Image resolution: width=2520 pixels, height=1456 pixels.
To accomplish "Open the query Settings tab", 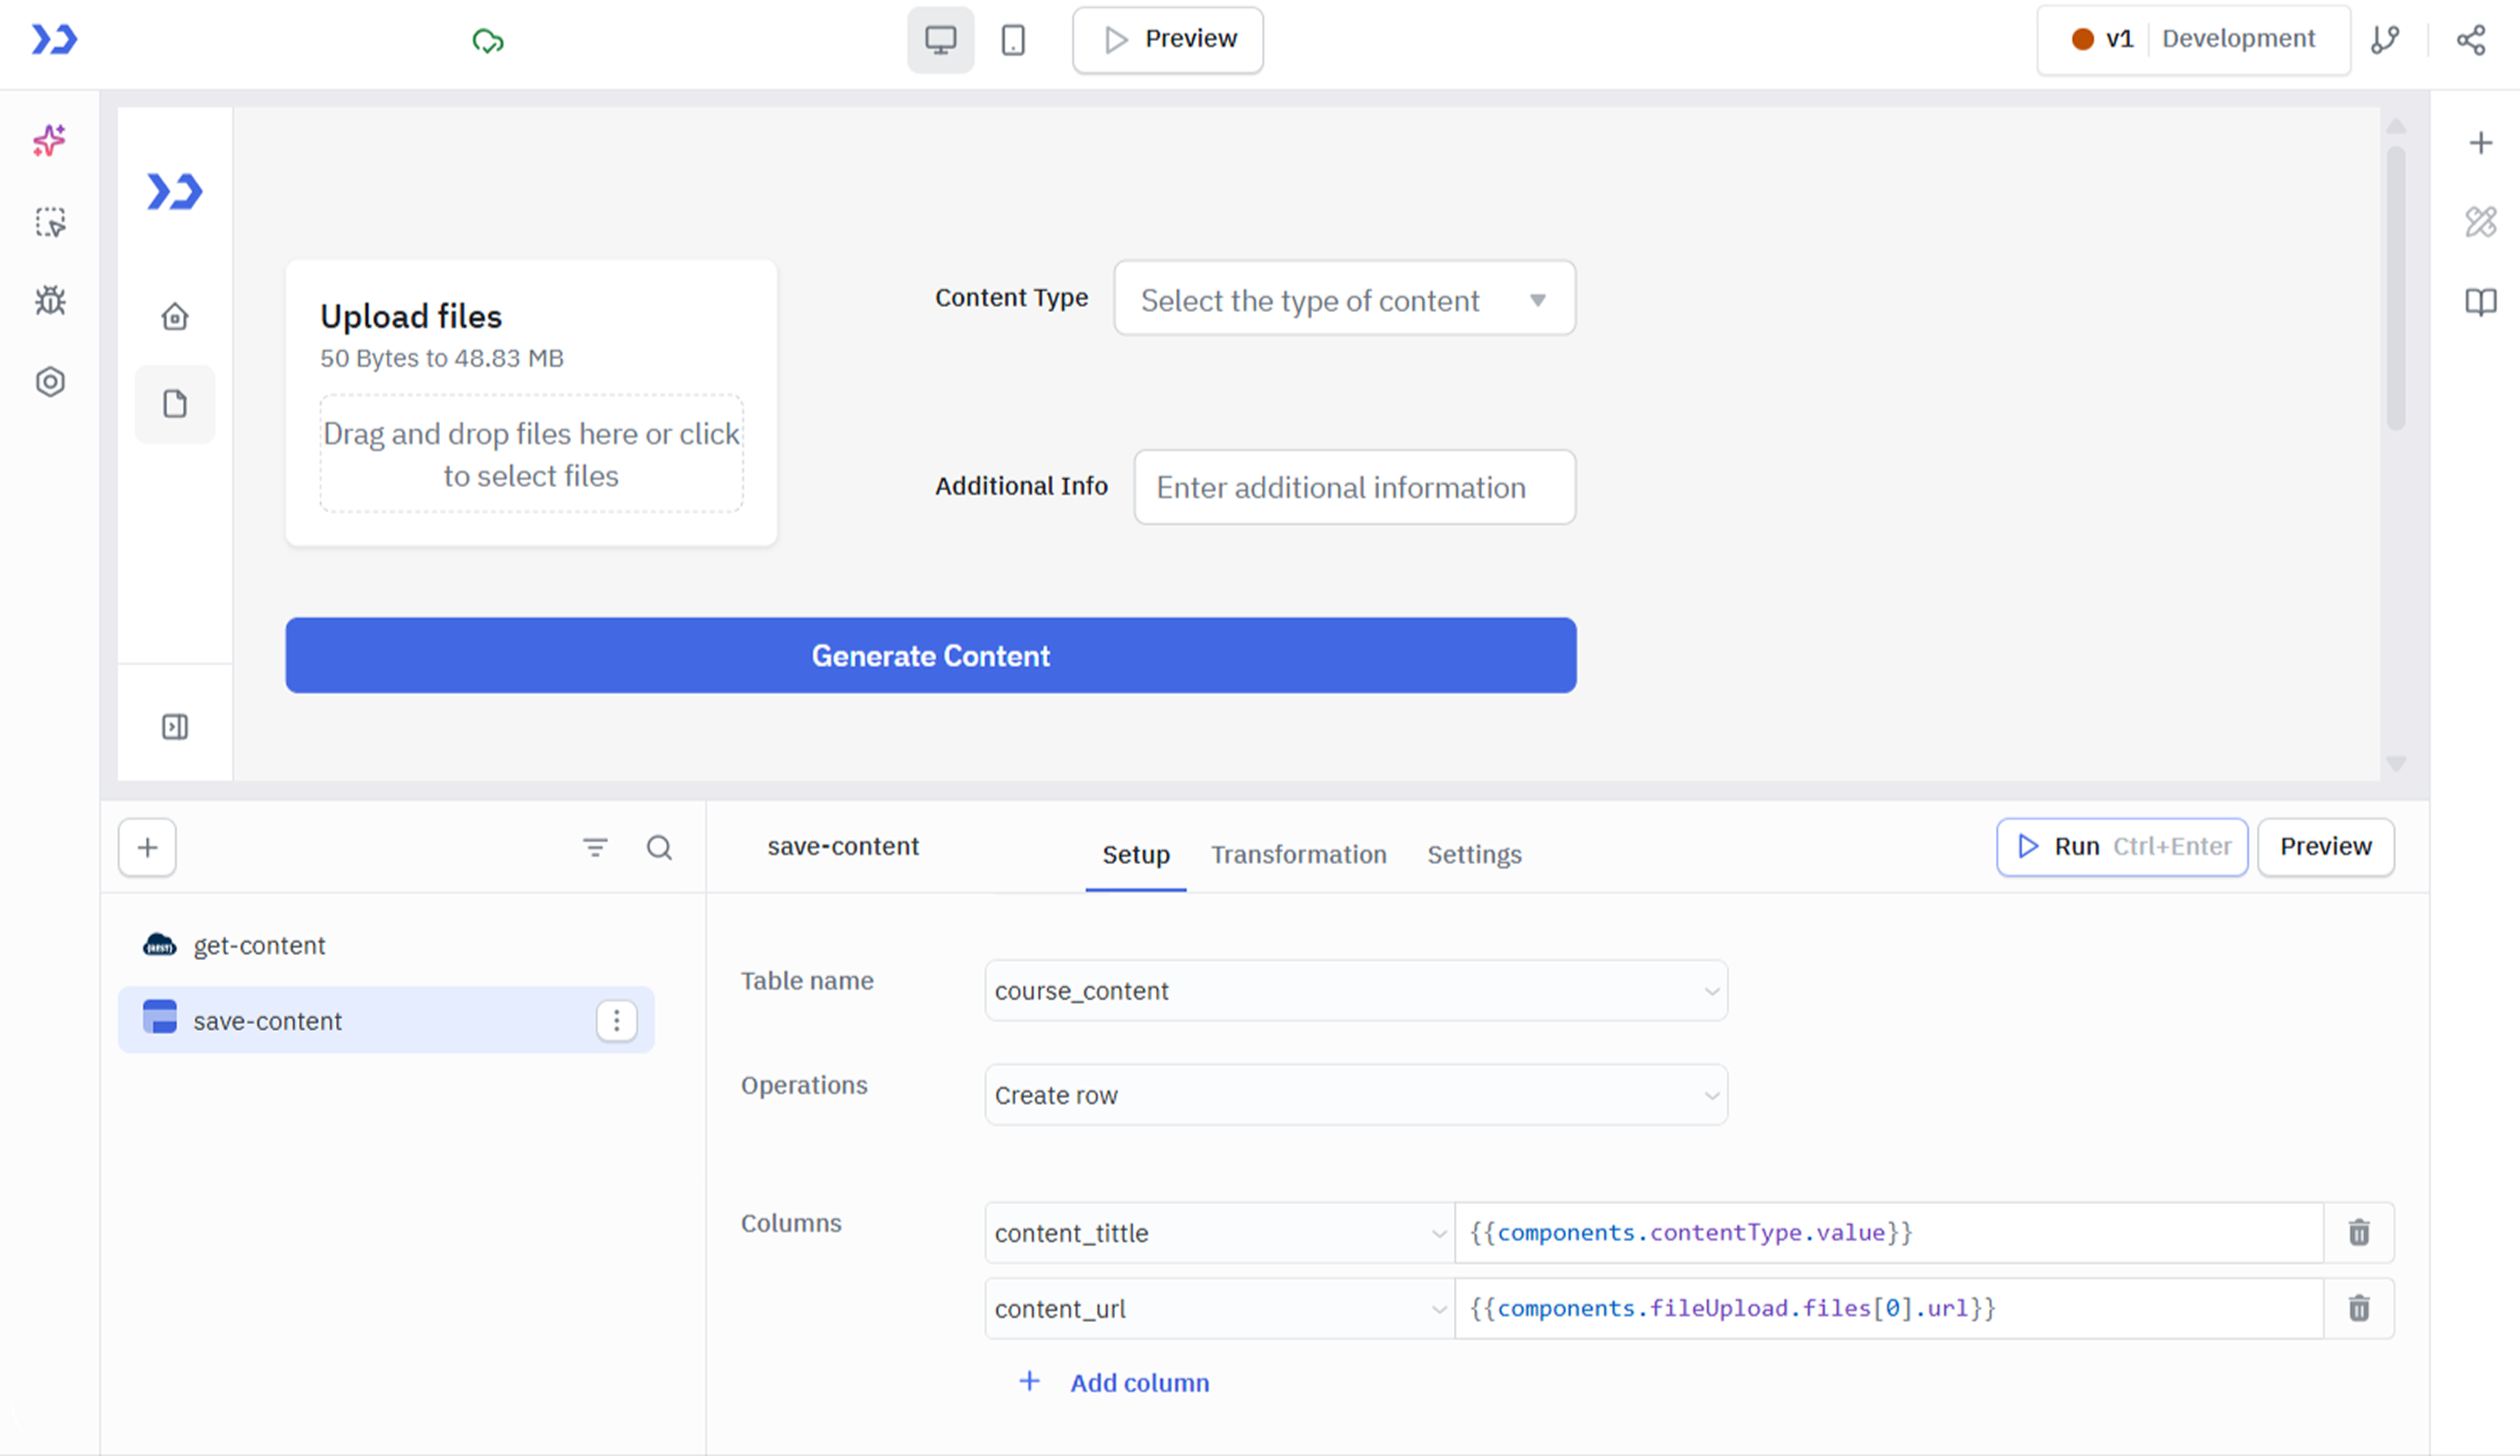I will pos(1474,855).
